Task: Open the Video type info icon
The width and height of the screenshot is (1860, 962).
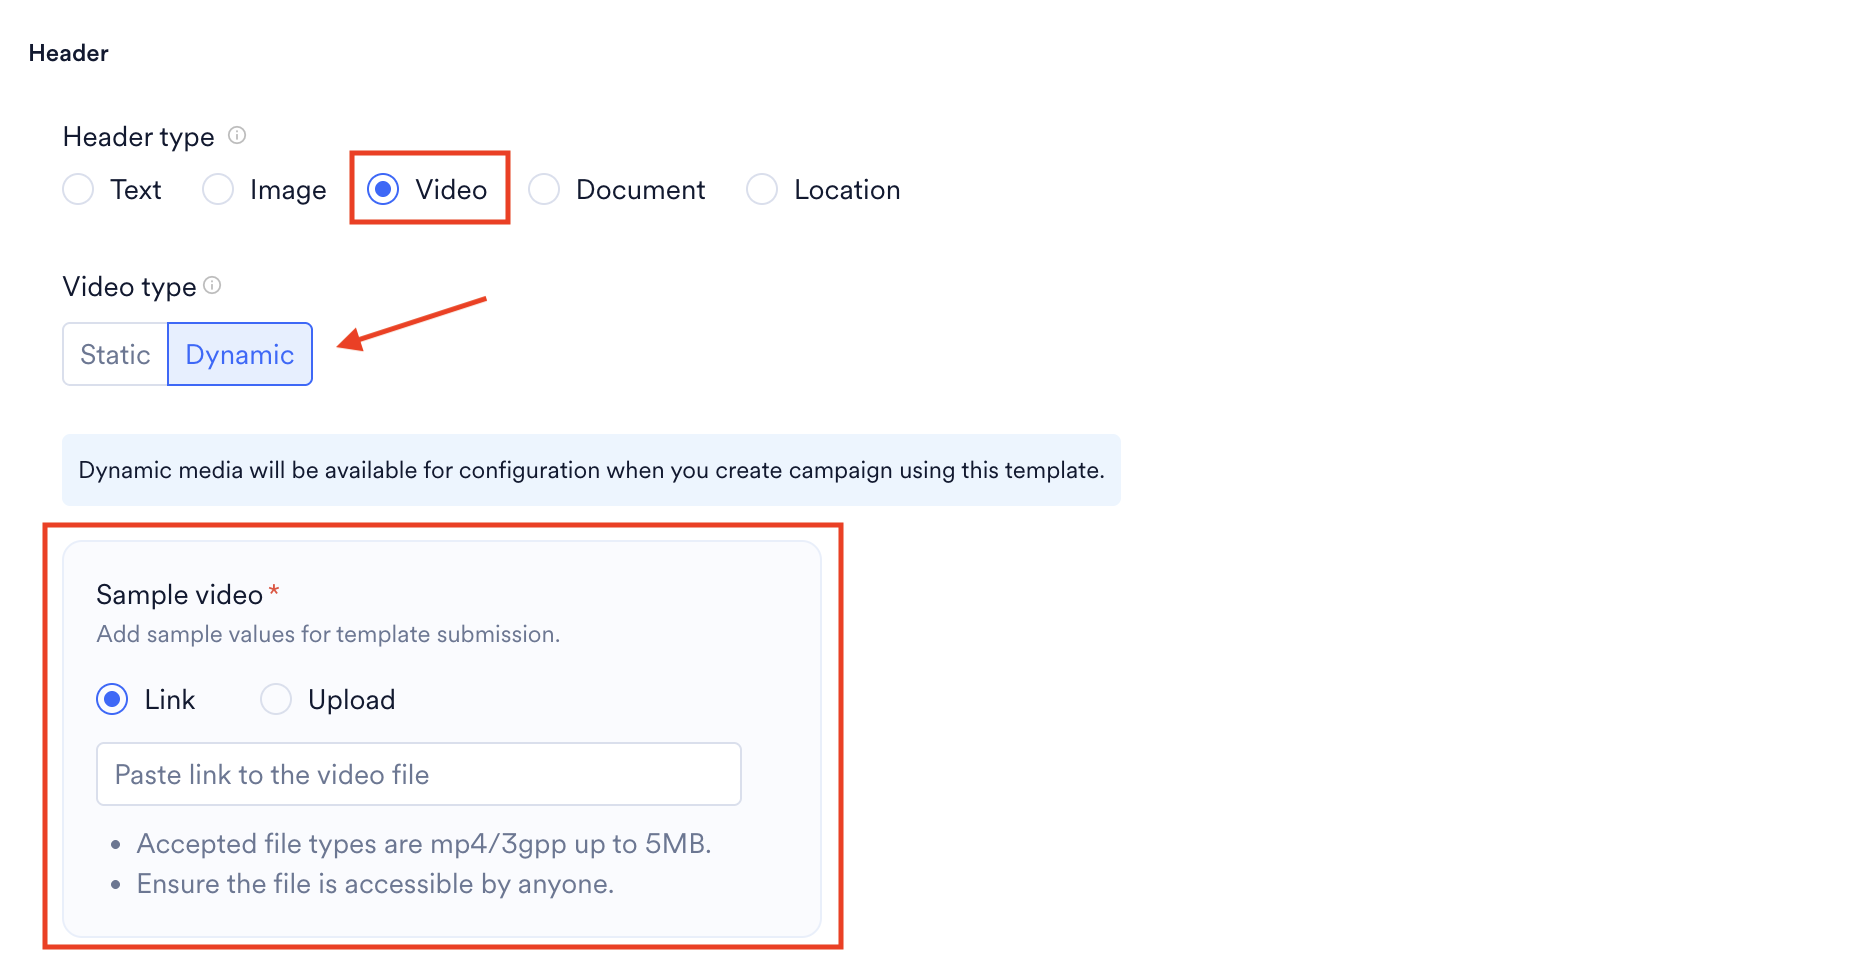Action: (212, 285)
